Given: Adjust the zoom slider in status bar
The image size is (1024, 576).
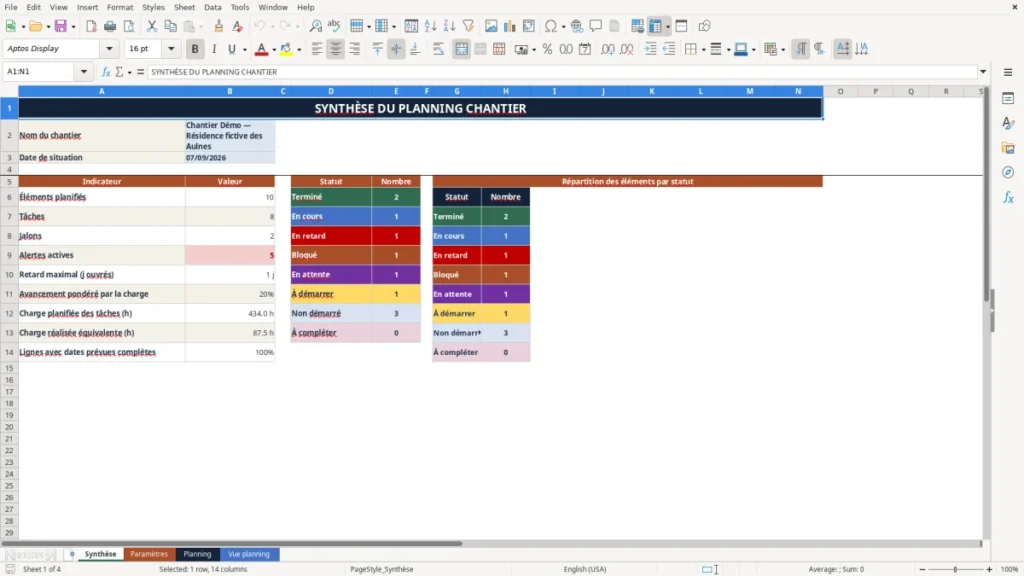Looking at the screenshot, I should pyautogui.click(x=955, y=569).
